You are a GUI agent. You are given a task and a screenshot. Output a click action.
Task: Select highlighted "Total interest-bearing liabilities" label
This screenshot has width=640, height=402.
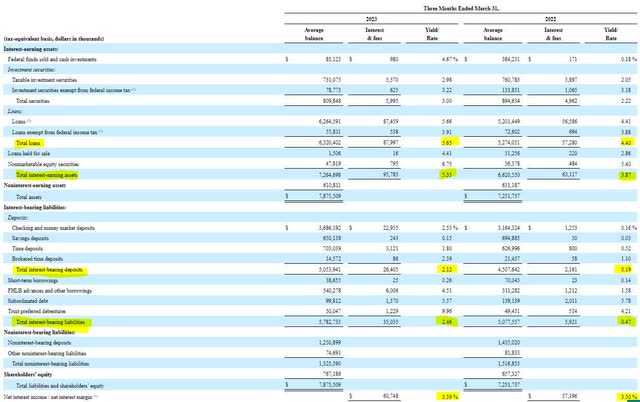[x=51, y=322]
